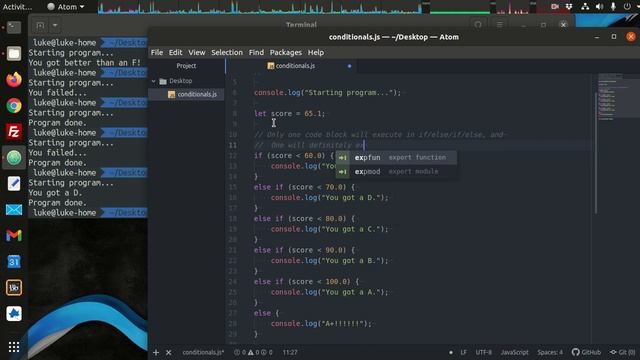Collapse the Desktop folder in tree view
Image resolution: width=640 pixels, height=360 pixels.
pyautogui.click(x=154, y=81)
